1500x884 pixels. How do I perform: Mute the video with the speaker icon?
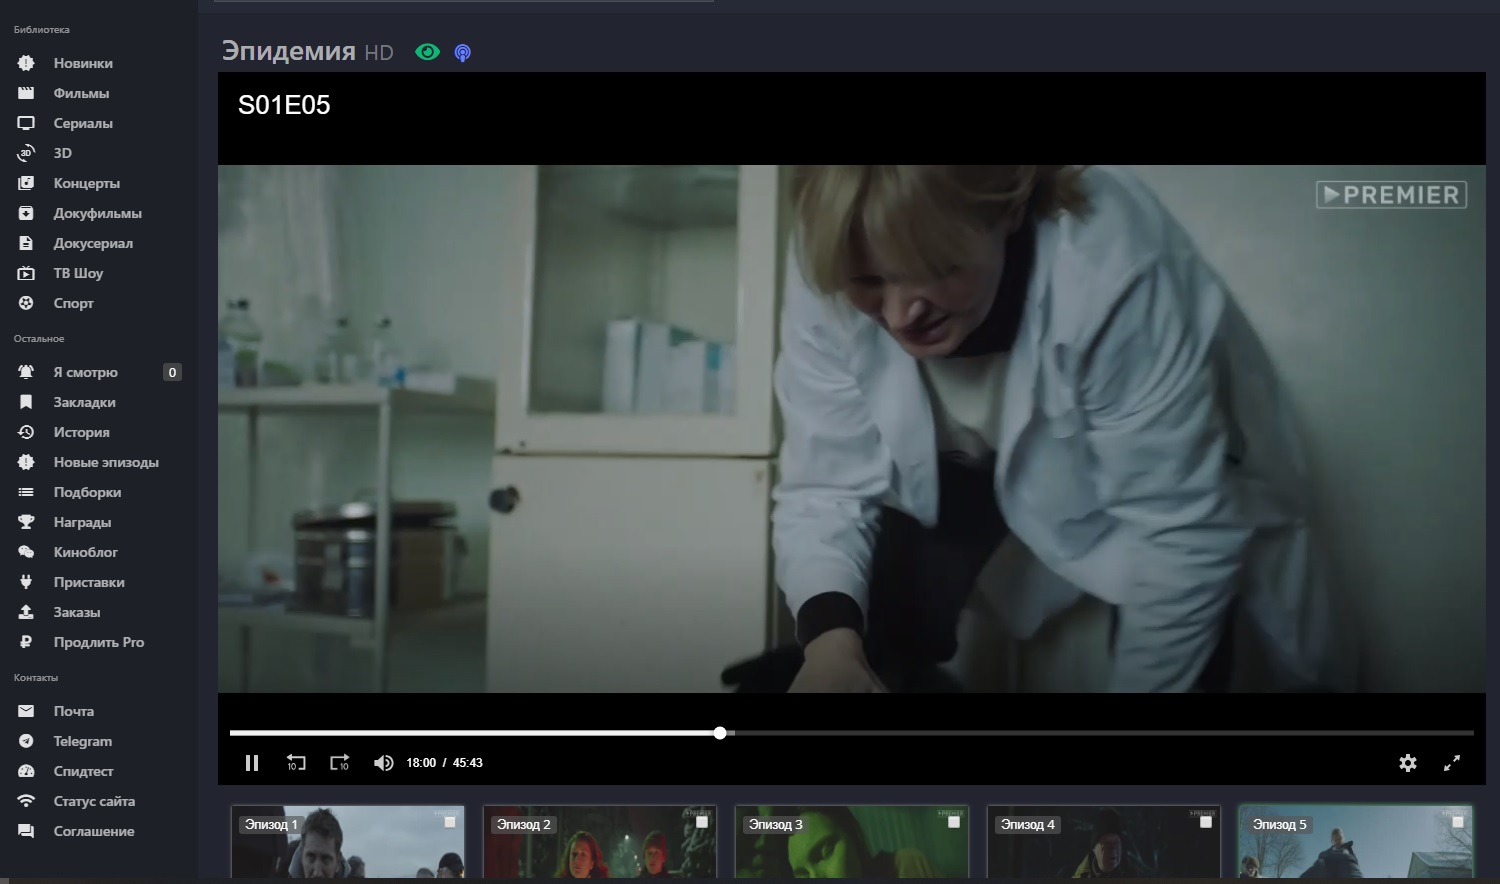pos(384,763)
